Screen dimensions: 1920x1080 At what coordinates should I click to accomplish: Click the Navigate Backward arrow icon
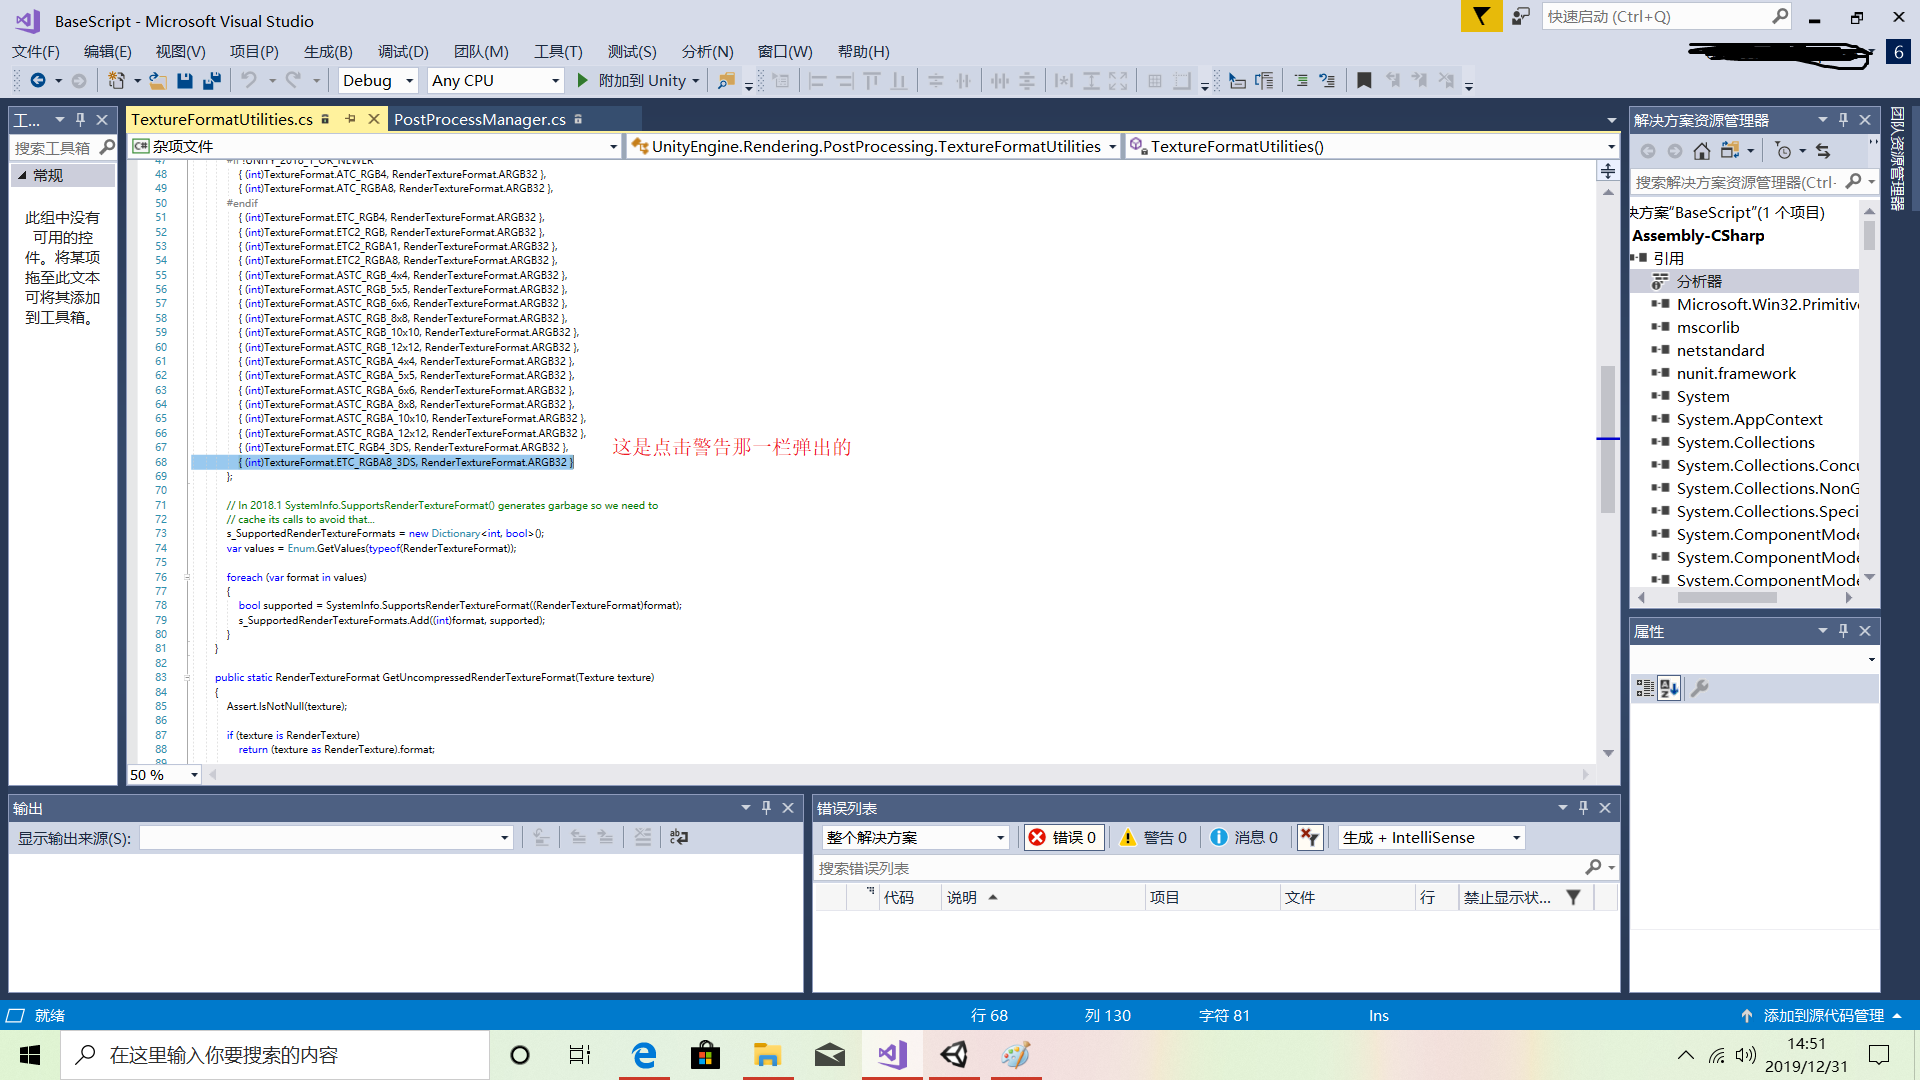38,80
